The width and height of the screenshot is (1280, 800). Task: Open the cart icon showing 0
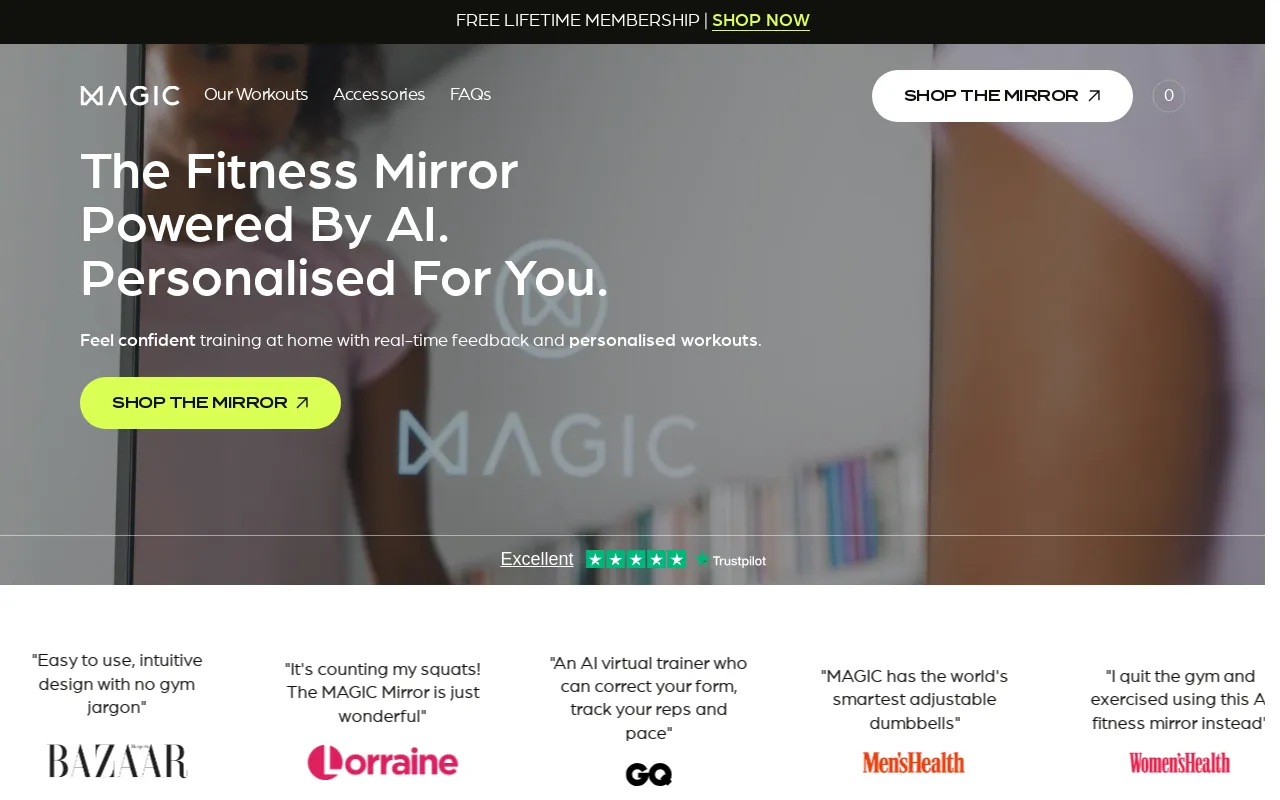click(1168, 96)
